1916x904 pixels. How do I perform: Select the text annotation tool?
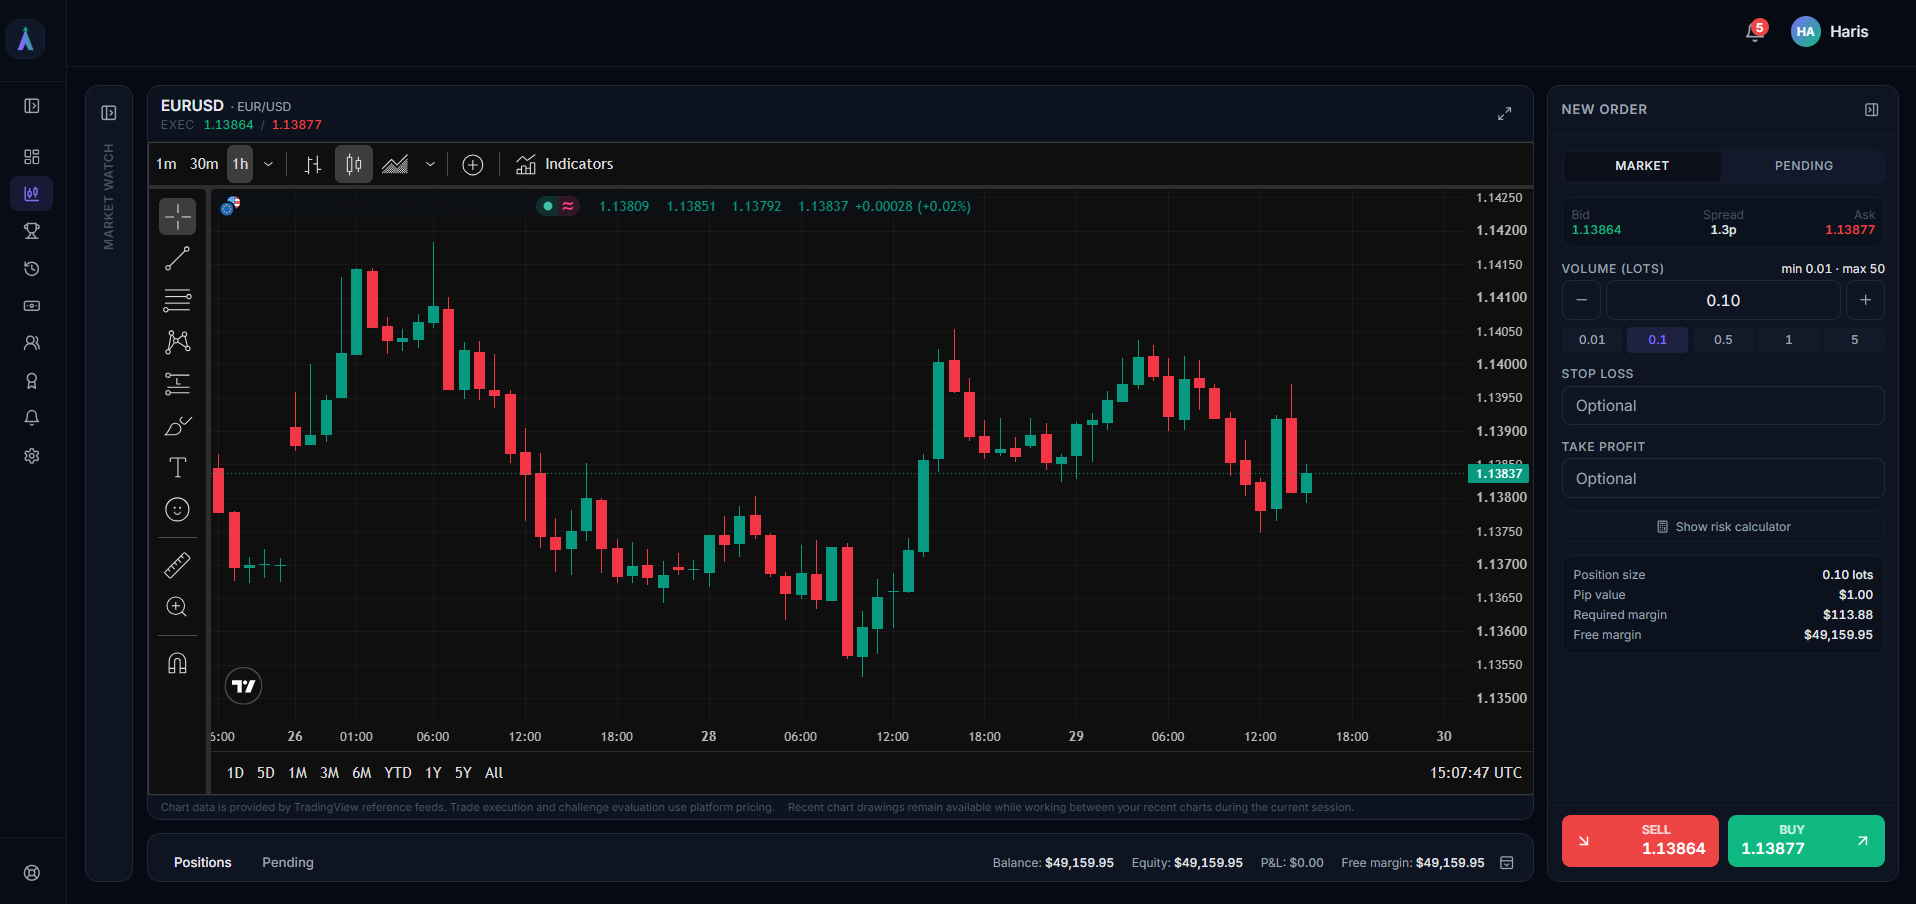click(178, 468)
